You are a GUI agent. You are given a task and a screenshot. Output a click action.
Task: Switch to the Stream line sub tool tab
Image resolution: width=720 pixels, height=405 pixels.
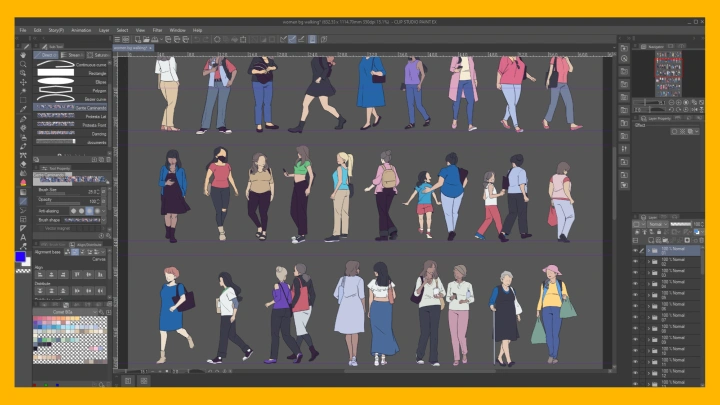point(73,55)
